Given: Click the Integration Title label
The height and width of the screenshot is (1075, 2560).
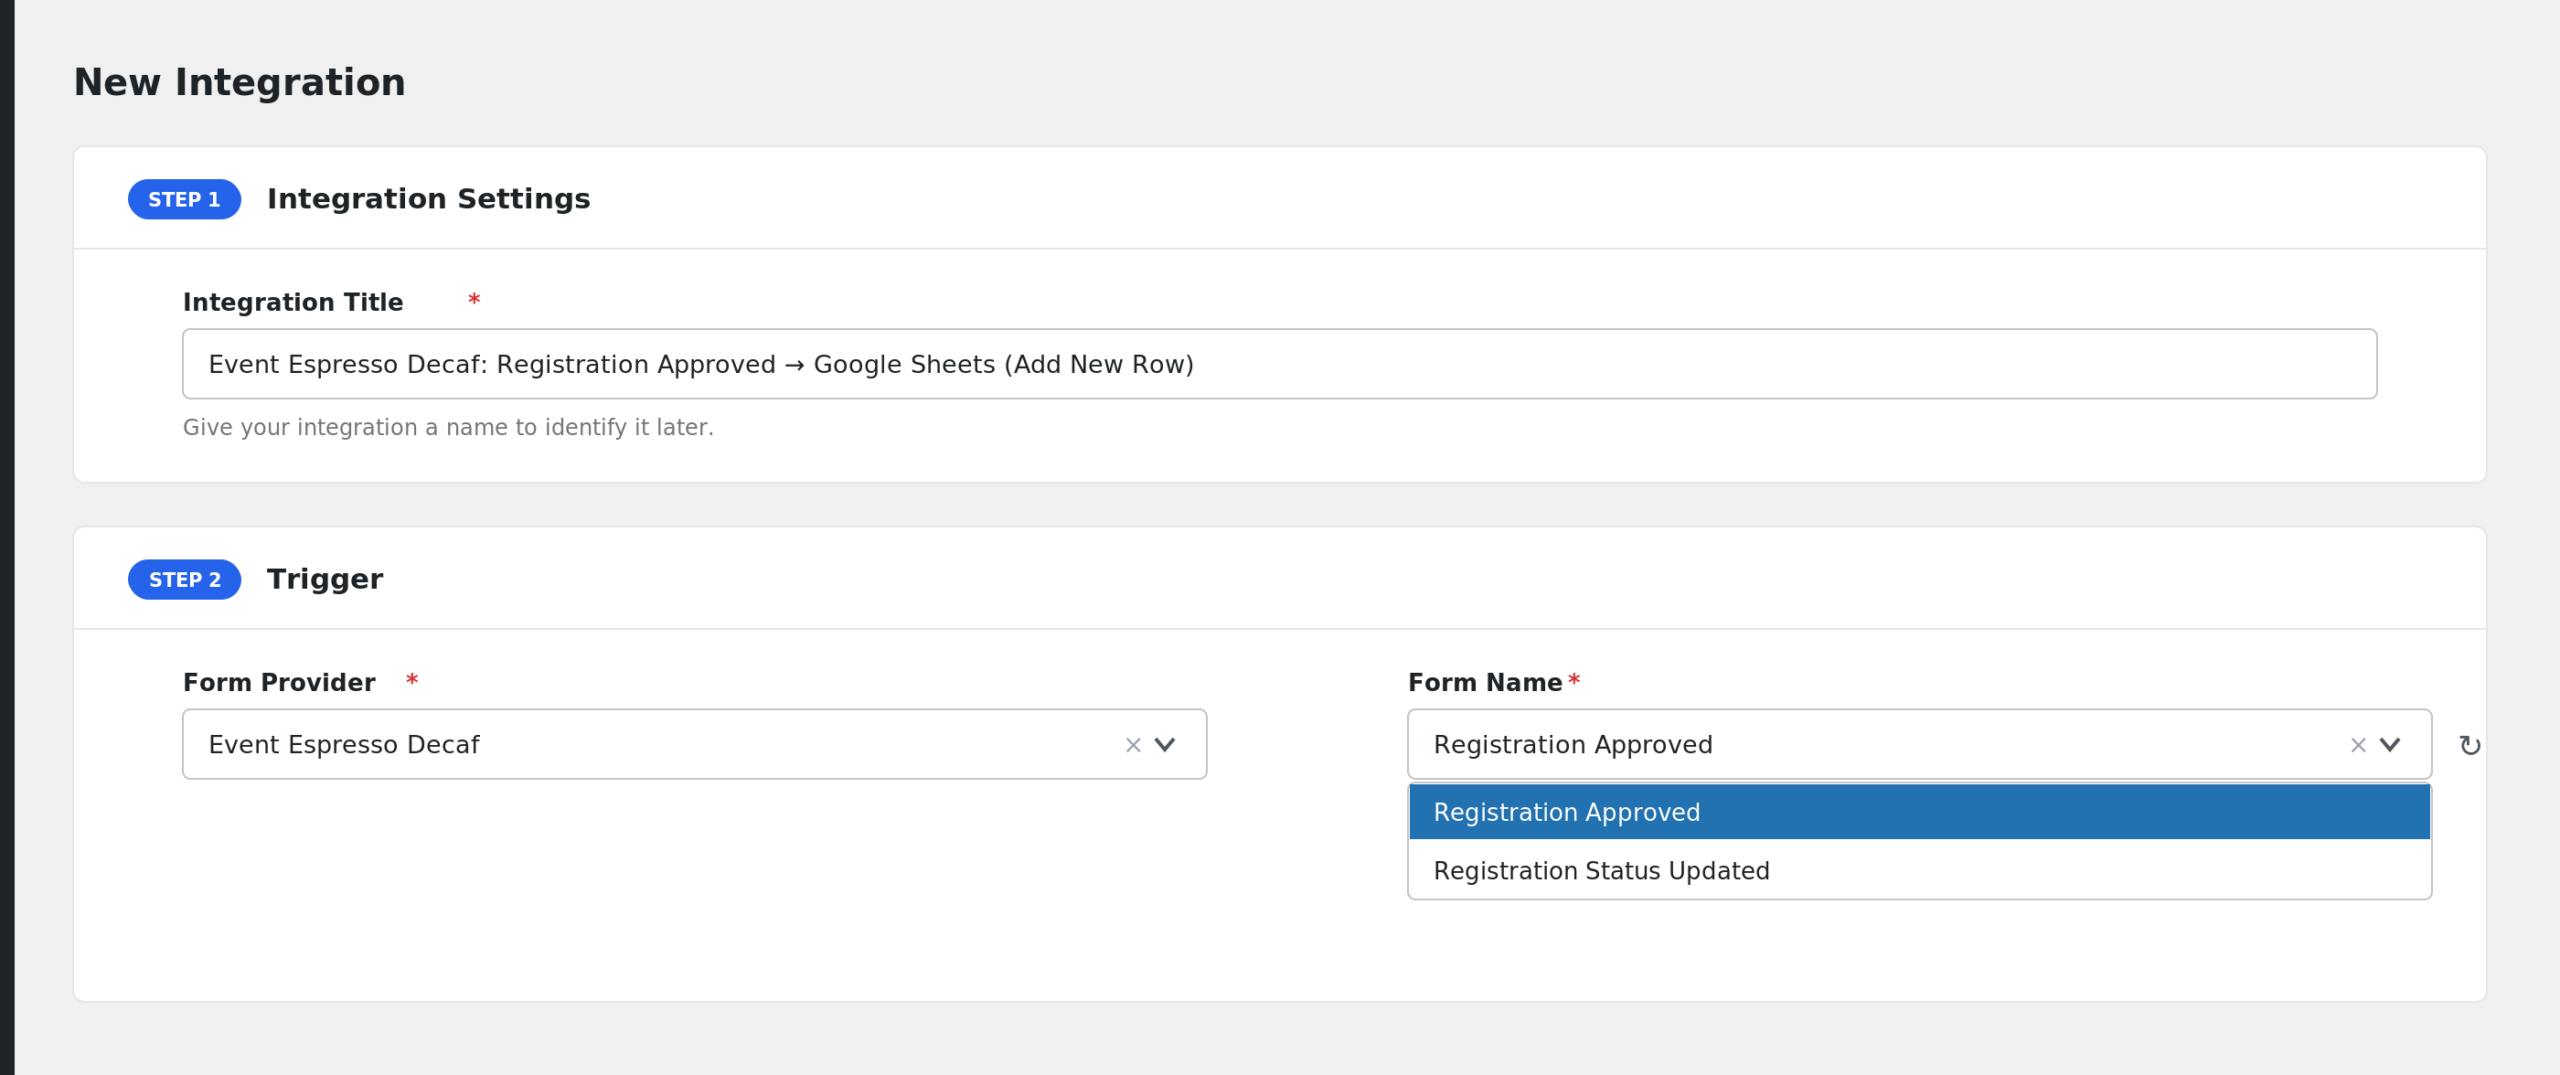Looking at the screenshot, I should pos(293,302).
